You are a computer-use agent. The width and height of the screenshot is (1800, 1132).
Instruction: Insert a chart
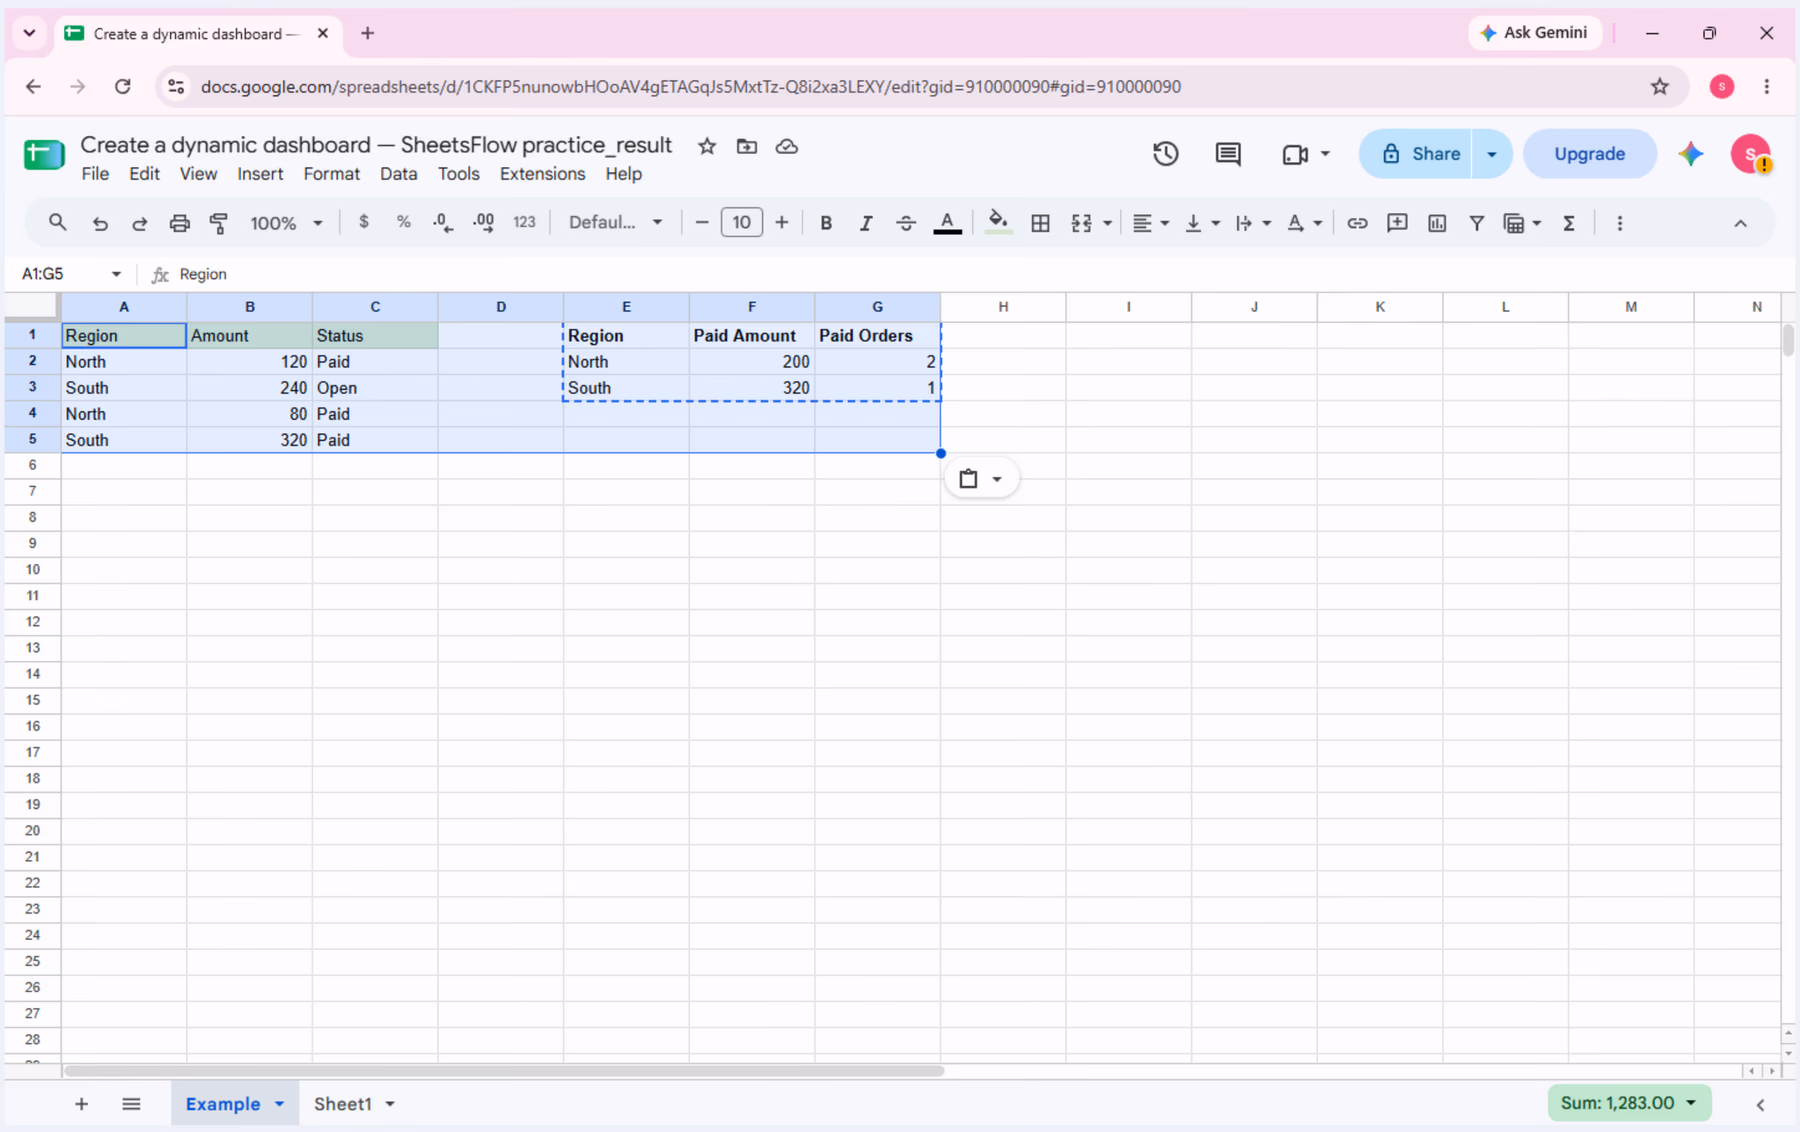1437,223
